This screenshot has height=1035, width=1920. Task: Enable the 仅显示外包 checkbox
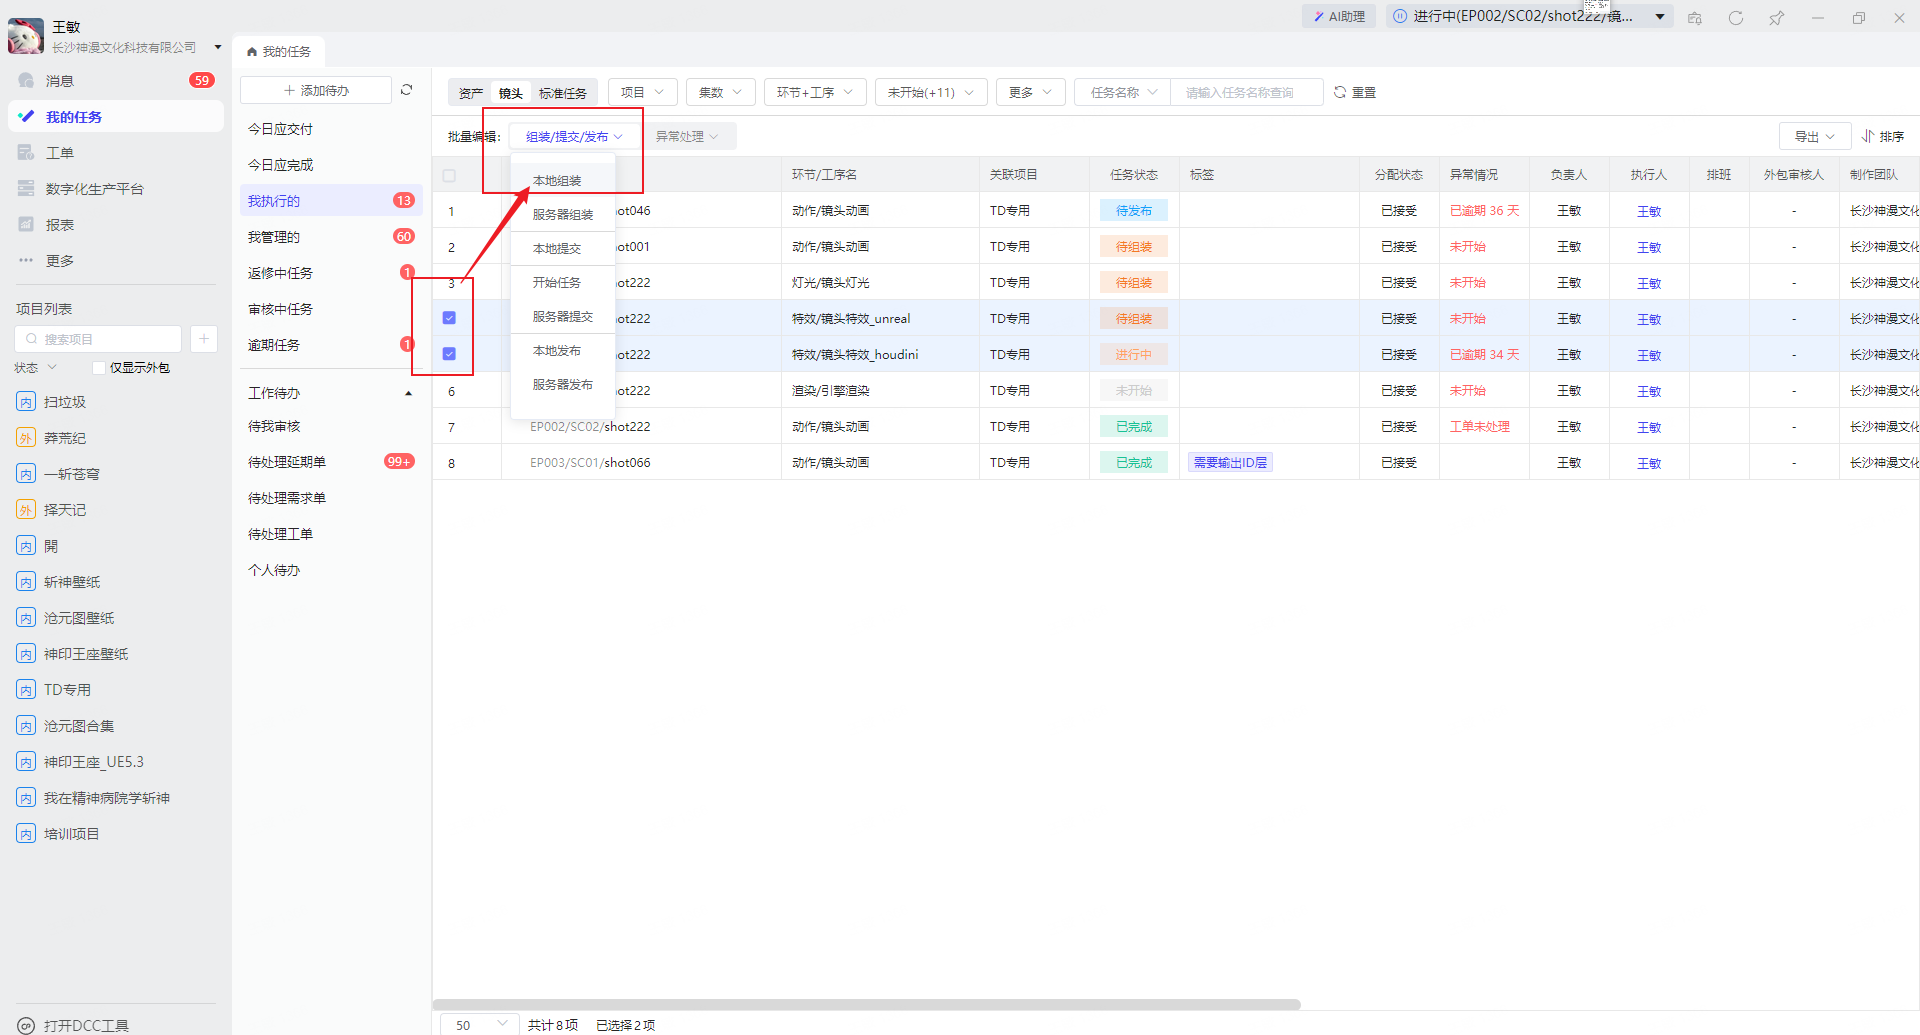[99, 368]
